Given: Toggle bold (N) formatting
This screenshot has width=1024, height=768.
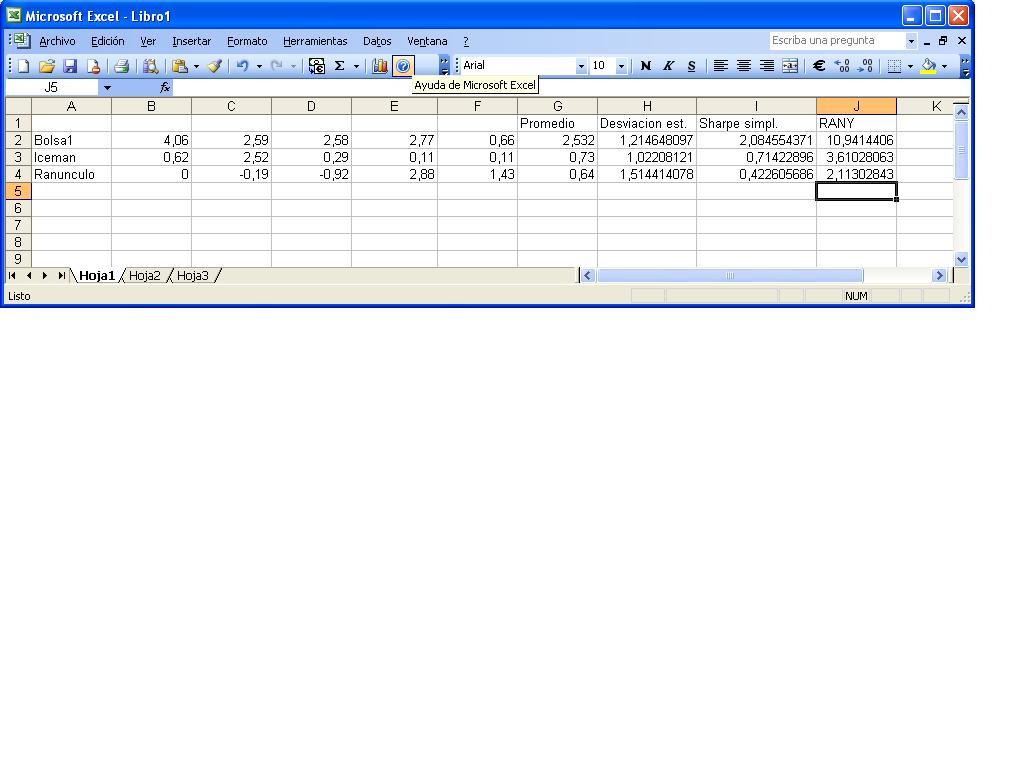Looking at the screenshot, I should click(646, 66).
